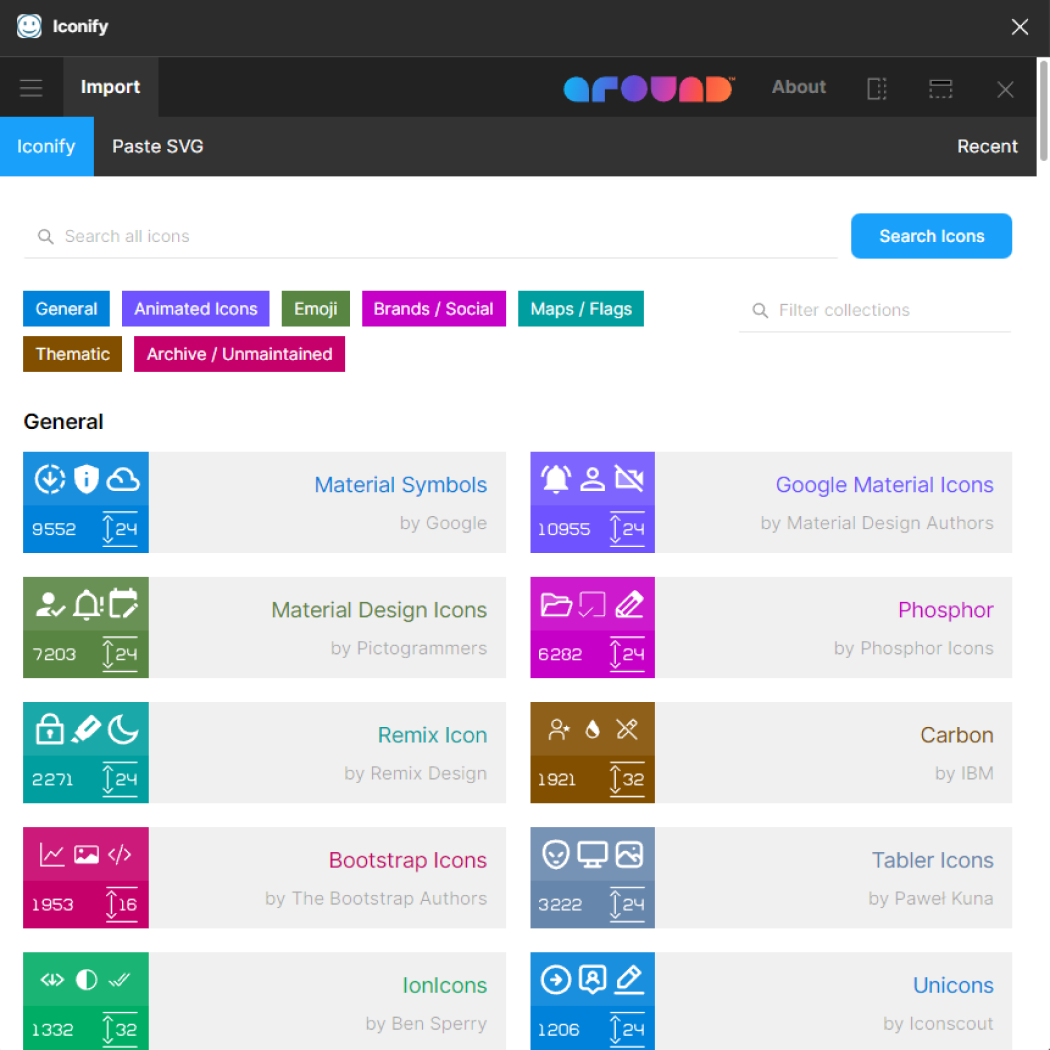
Task: Click Google Material Icons bell sample icon
Action: point(556,479)
